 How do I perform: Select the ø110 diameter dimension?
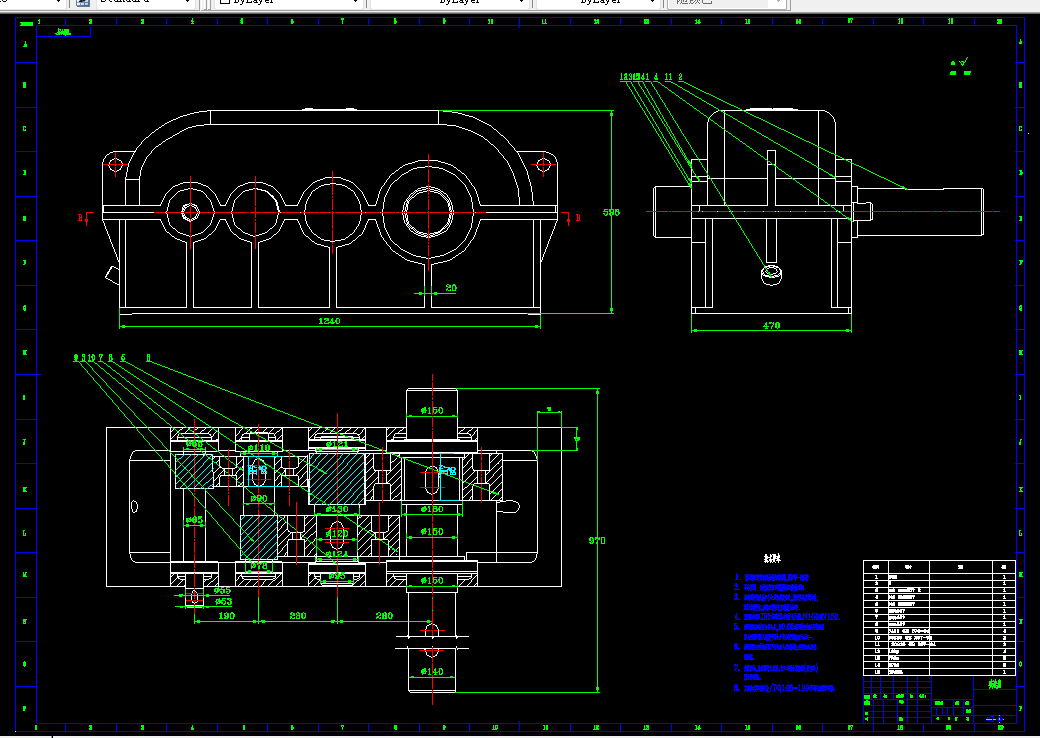(x=259, y=448)
